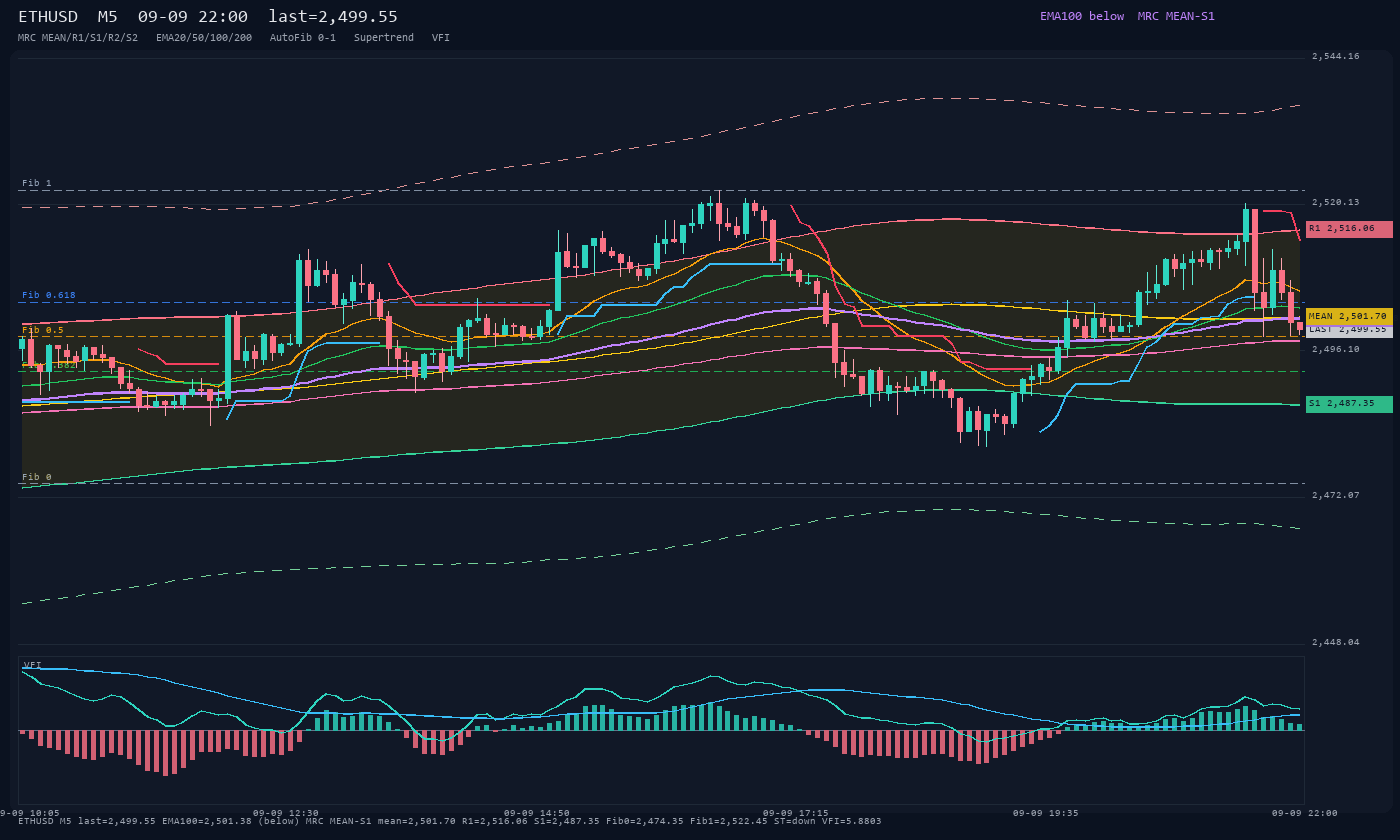Select the 2,448.04 price axis label
The image size is (1400, 840).
[x=1336, y=643]
